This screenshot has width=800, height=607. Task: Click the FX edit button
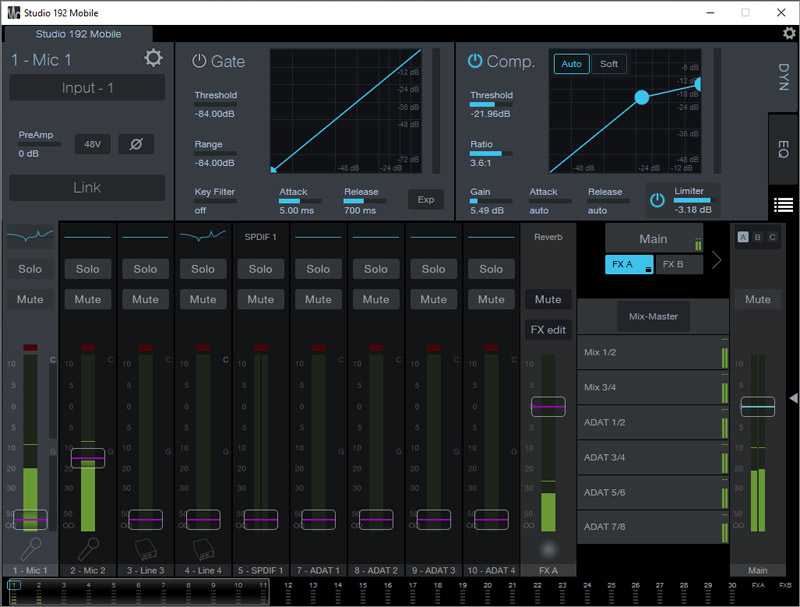tap(548, 330)
